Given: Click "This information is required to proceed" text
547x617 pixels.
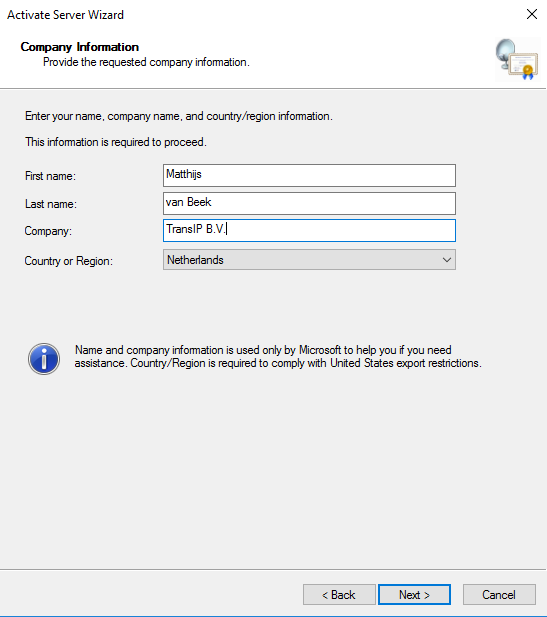Looking at the screenshot, I should click(x=116, y=142).
